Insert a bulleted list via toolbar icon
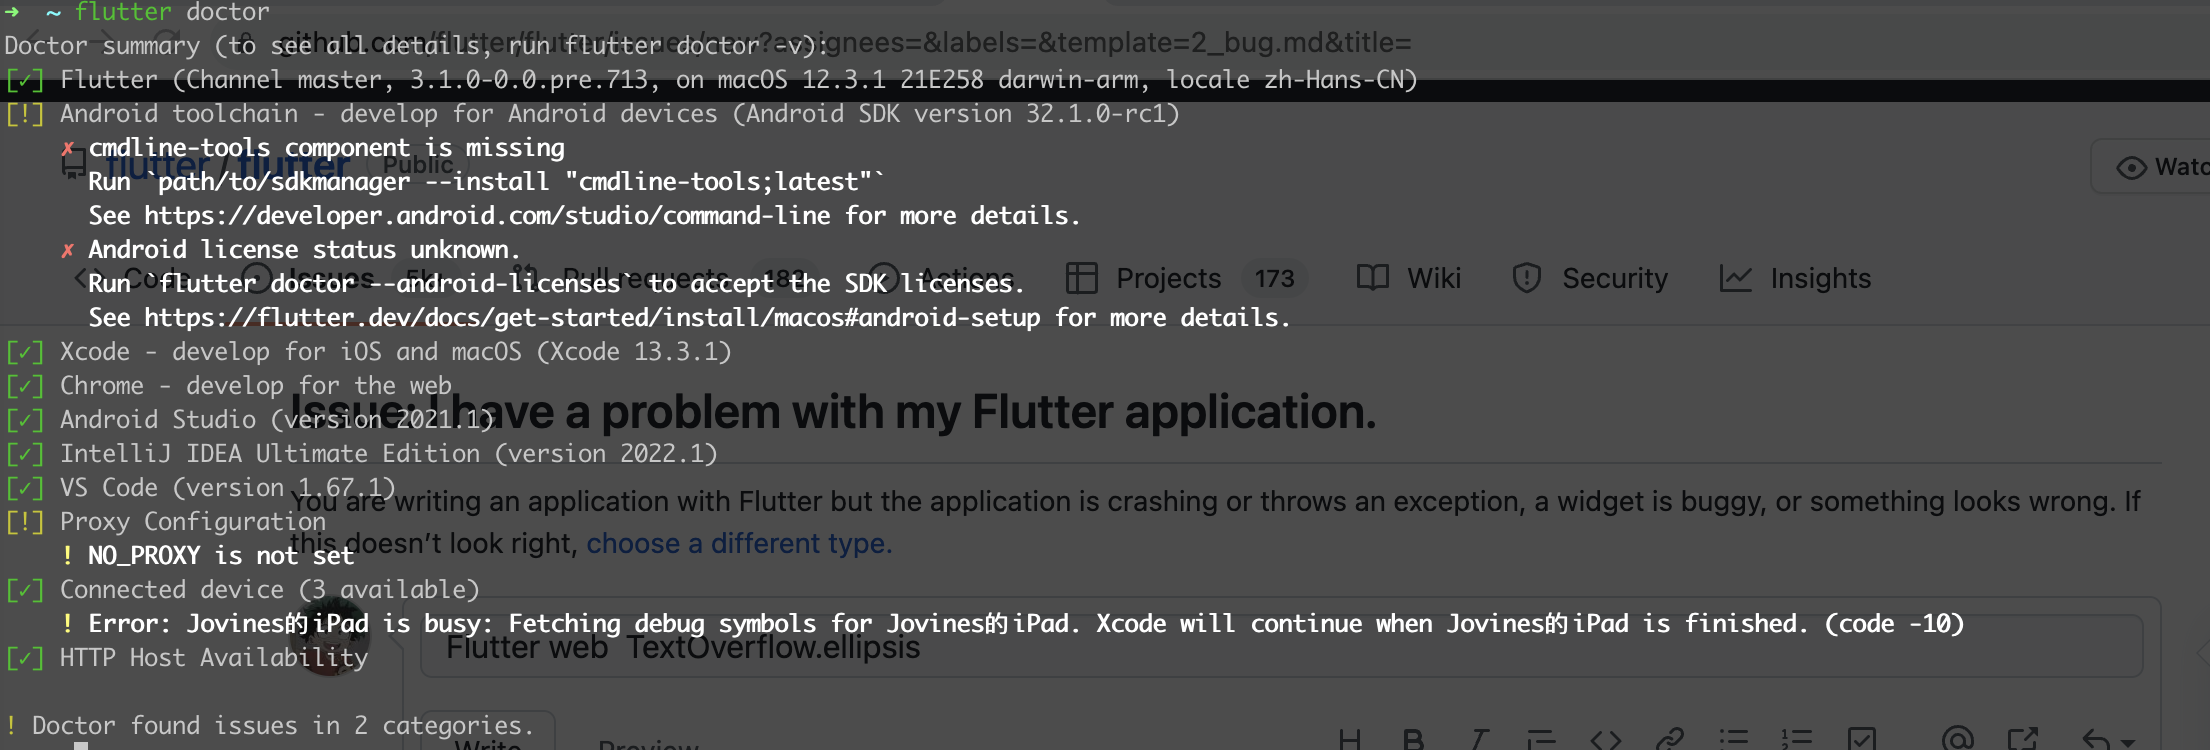 click(x=1733, y=740)
